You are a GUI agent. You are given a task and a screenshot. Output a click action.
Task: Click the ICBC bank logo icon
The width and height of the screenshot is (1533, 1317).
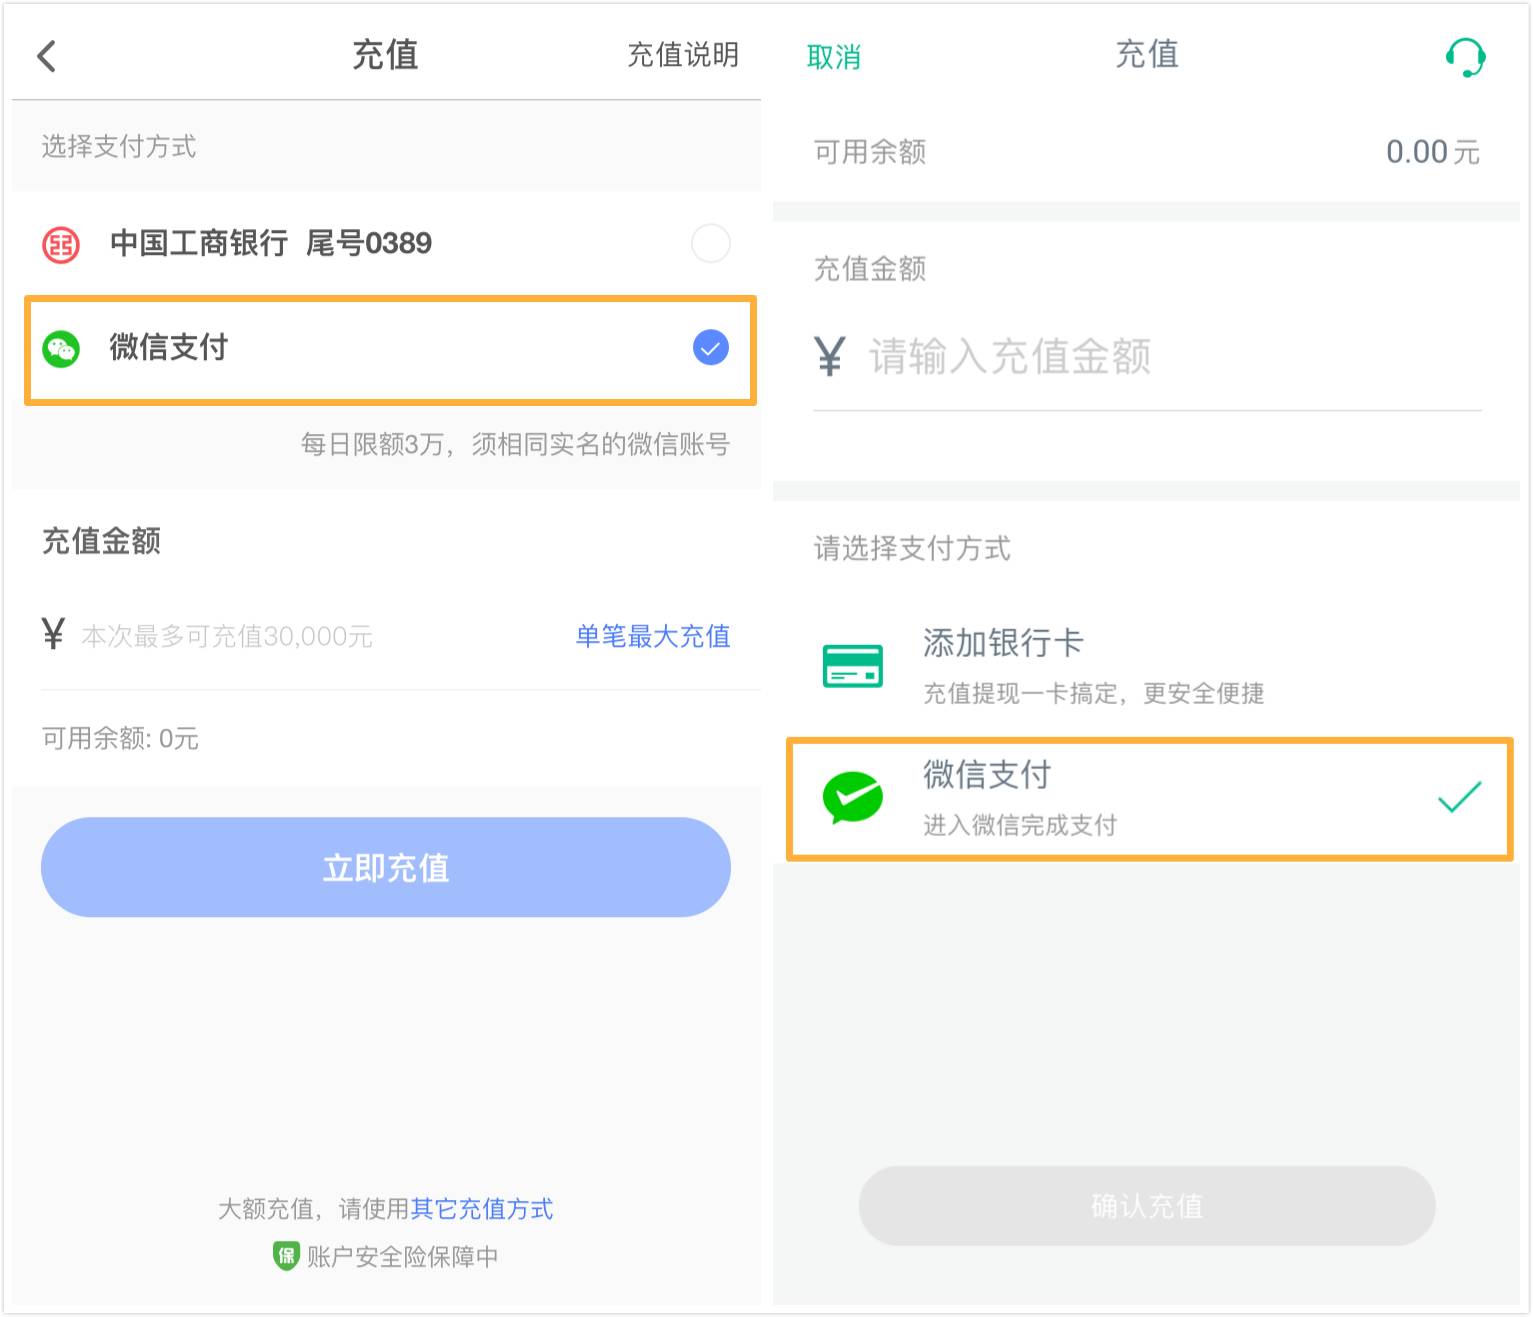pyautogui.click(x=60, y=243)
